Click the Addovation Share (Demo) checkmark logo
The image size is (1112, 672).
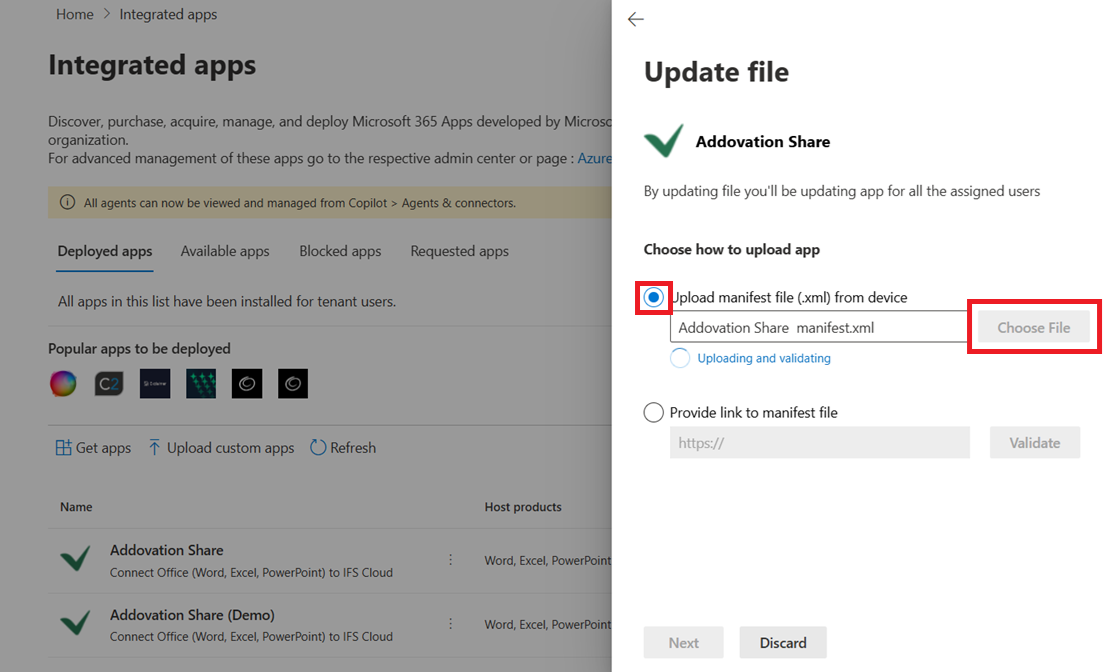click(x=75, y=624)
